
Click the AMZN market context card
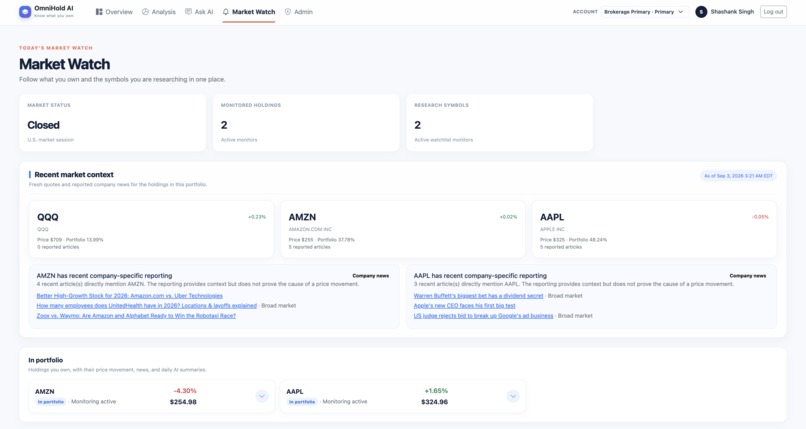403,229
